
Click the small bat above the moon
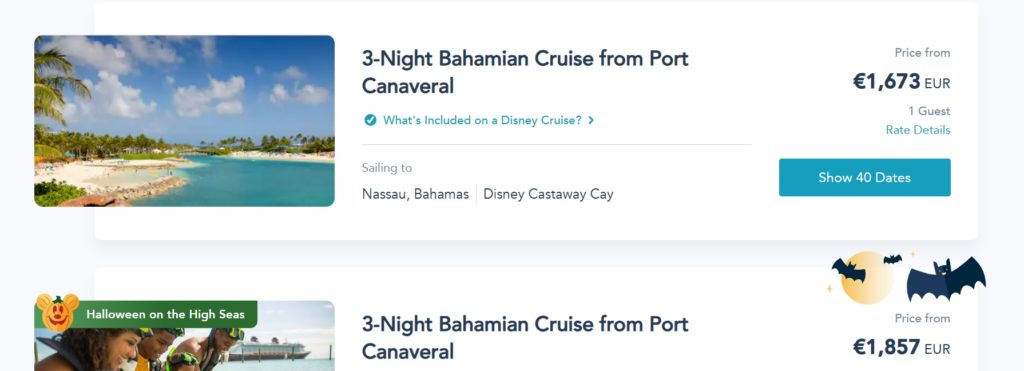pyautogui.click(x=893, y=259)
